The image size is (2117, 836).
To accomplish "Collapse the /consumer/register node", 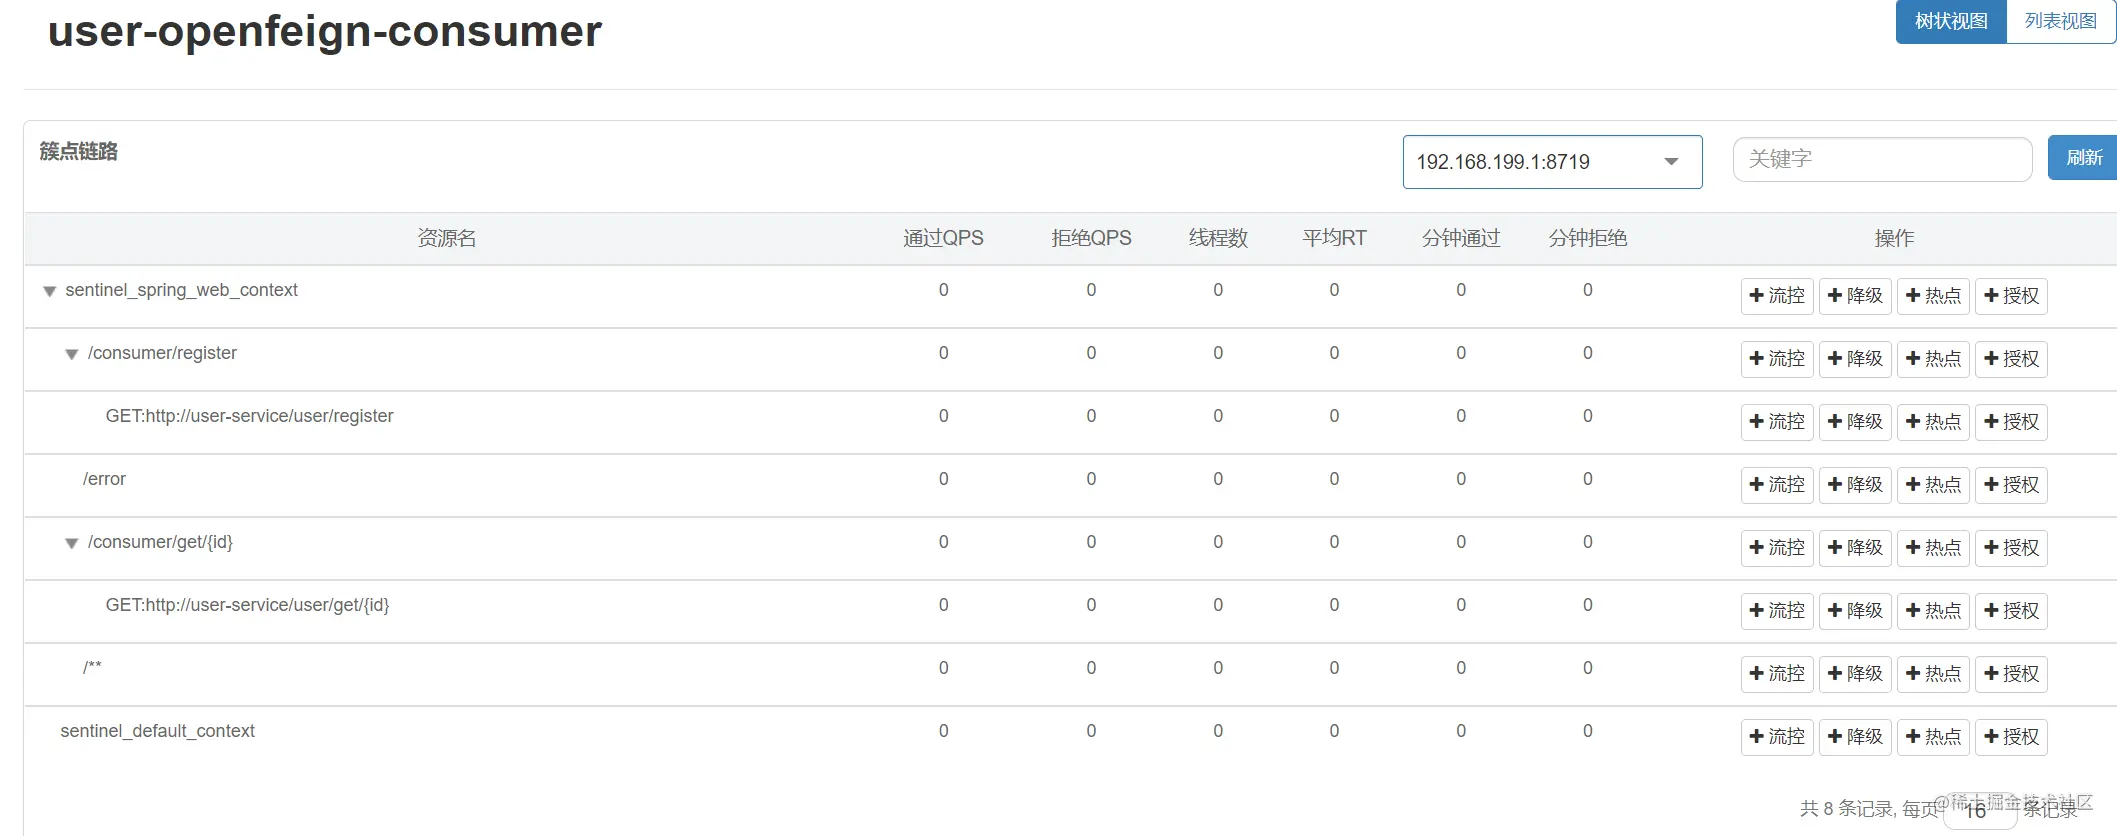I will (71, 354).
